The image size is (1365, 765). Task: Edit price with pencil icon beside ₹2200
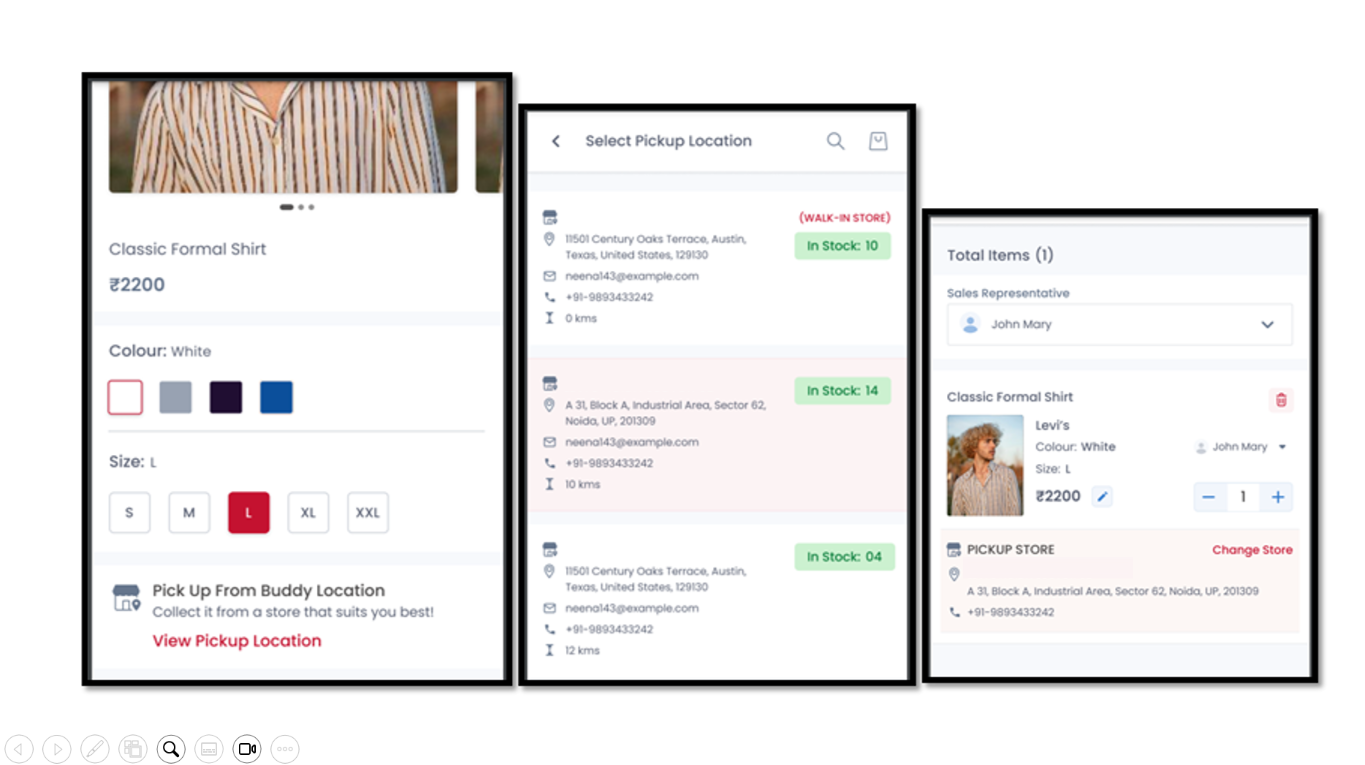point(1102,496)
